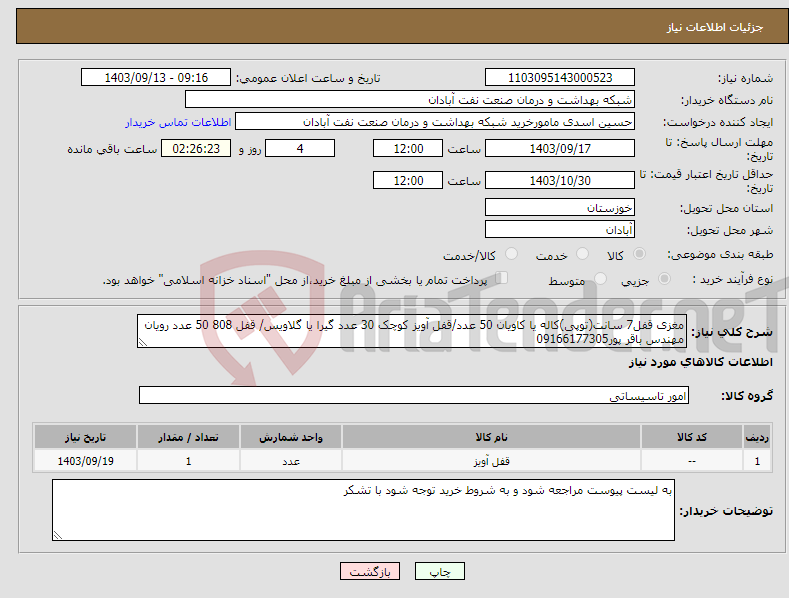The image size is (789, 598).
Task: Click the نام کالا column header
Action: [x=491, y=437]
